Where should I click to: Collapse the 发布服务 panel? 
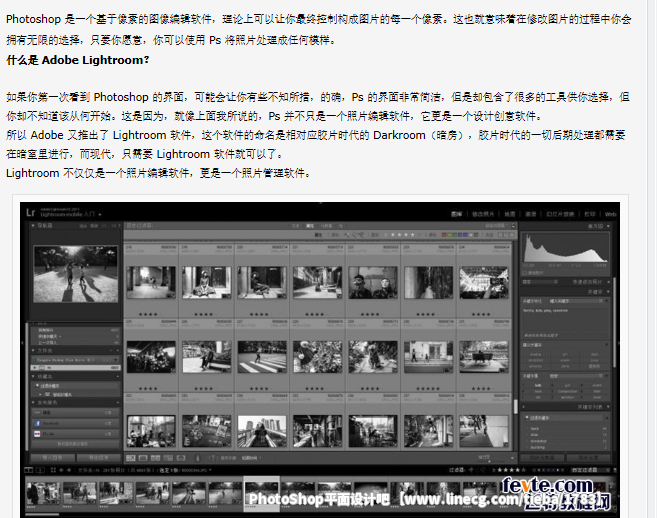(x=33, y=403)
